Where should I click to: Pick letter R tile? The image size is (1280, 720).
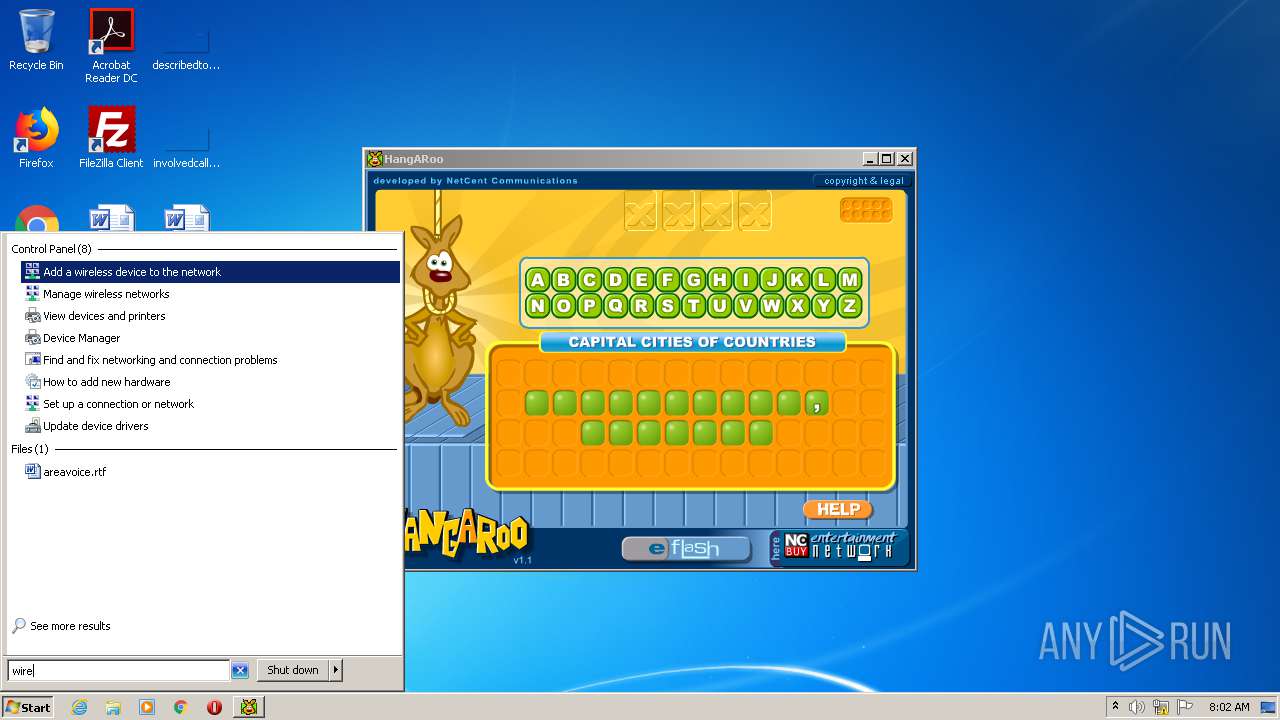pos(642,306)
